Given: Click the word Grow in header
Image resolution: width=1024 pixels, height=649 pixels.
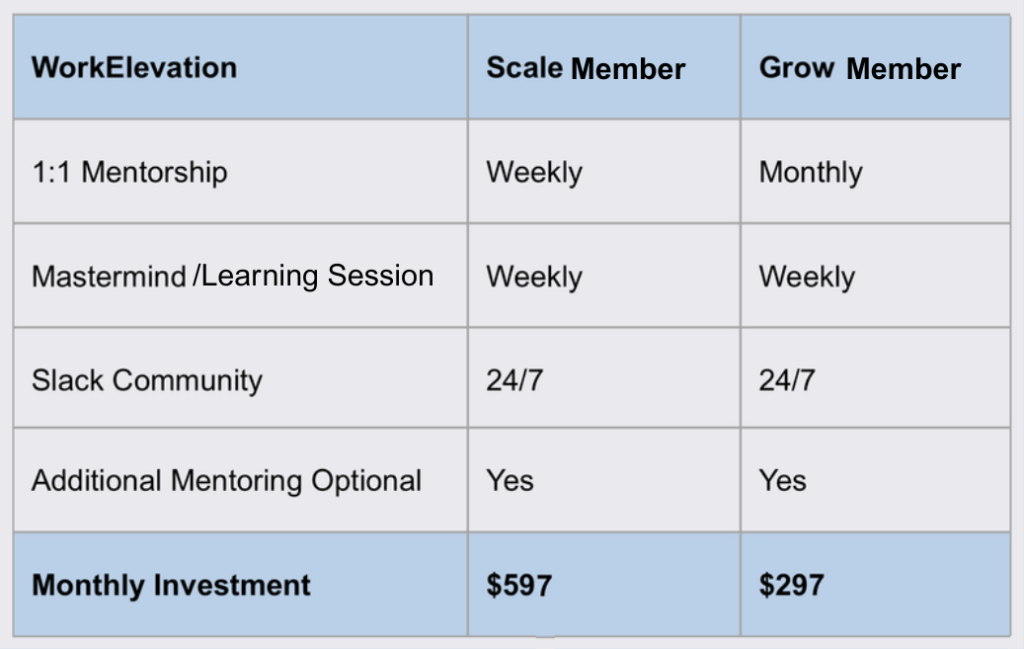Looking at the screenshot, I should tap(797, 68).
